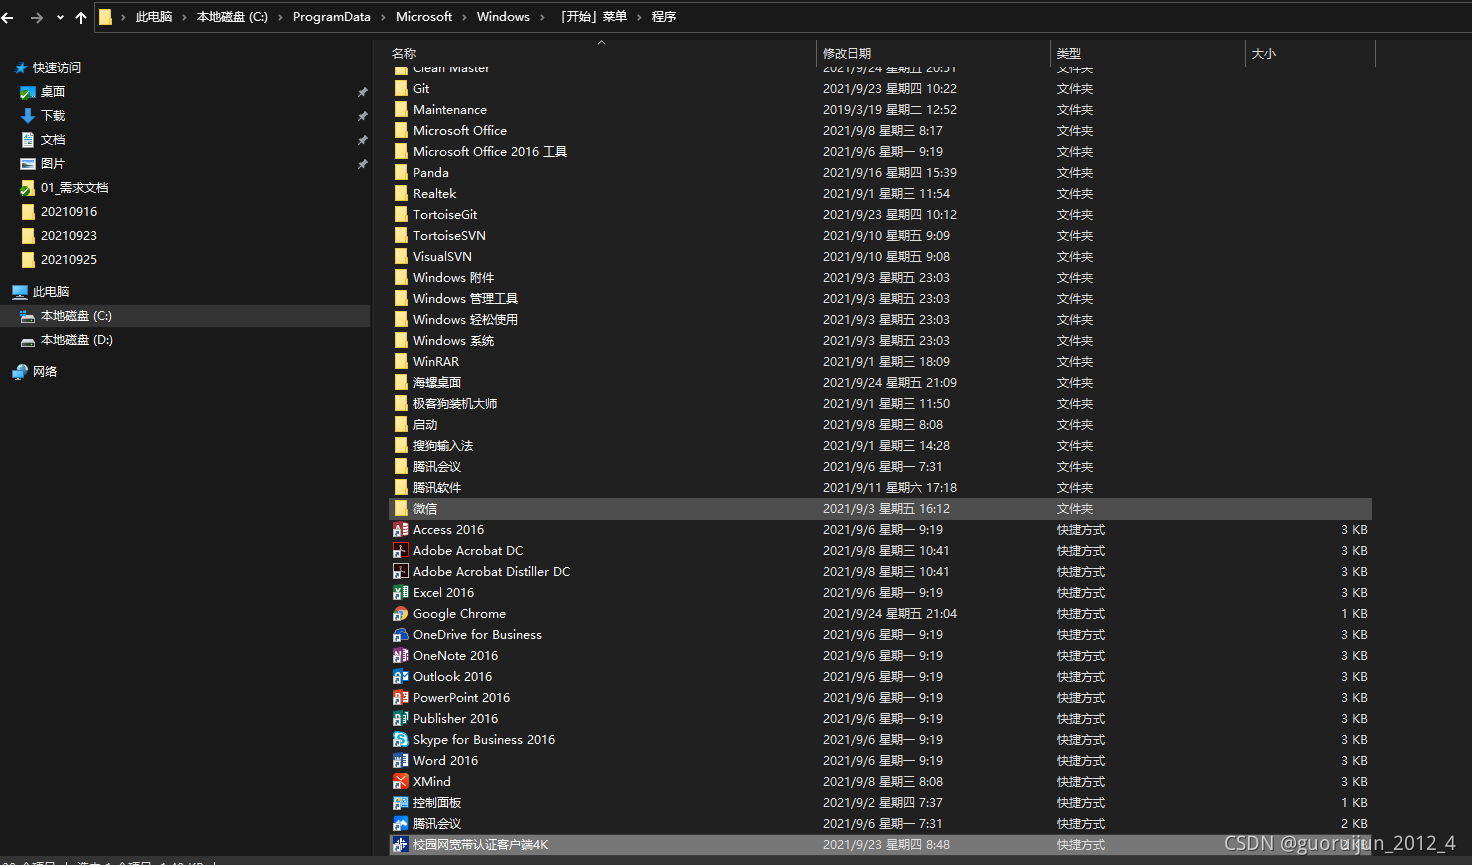1472x865 pixels.
Task: Select 网络 in the navigation pane
Action: click(45, 372)
